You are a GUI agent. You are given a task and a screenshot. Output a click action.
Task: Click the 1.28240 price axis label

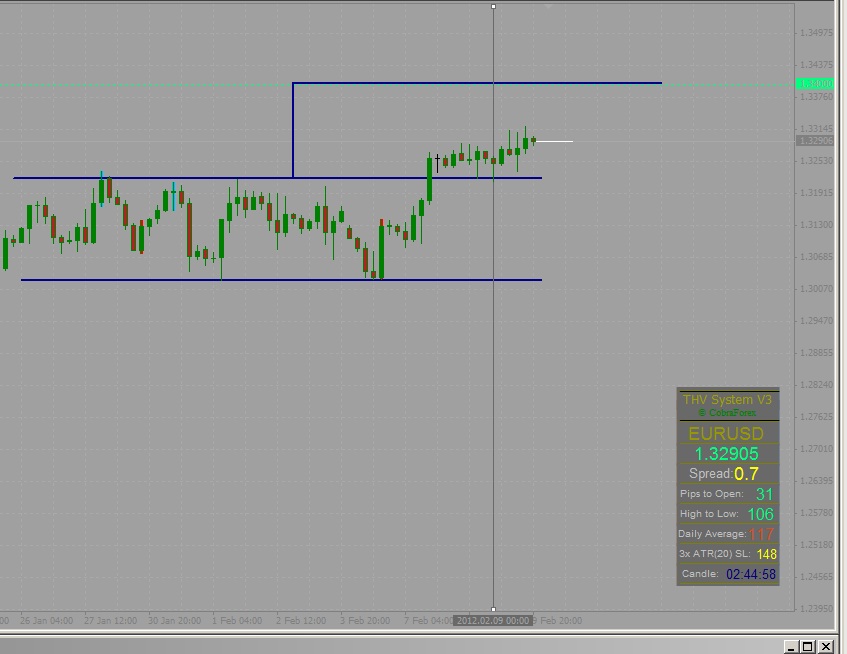816,385
